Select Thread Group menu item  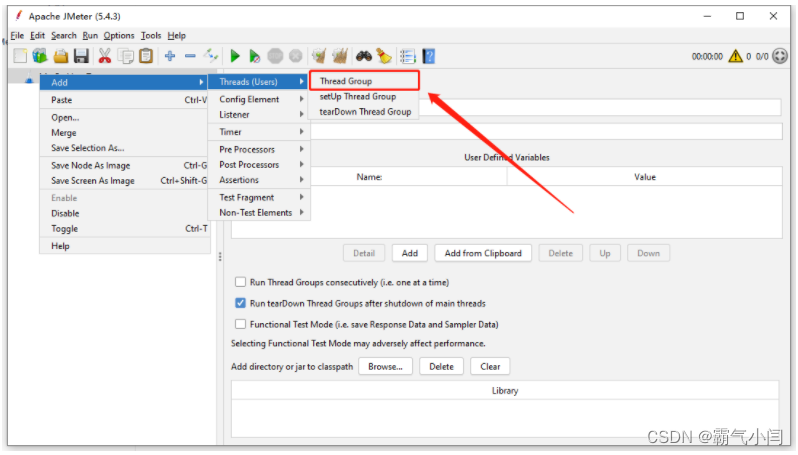click(x=364, y=81)
